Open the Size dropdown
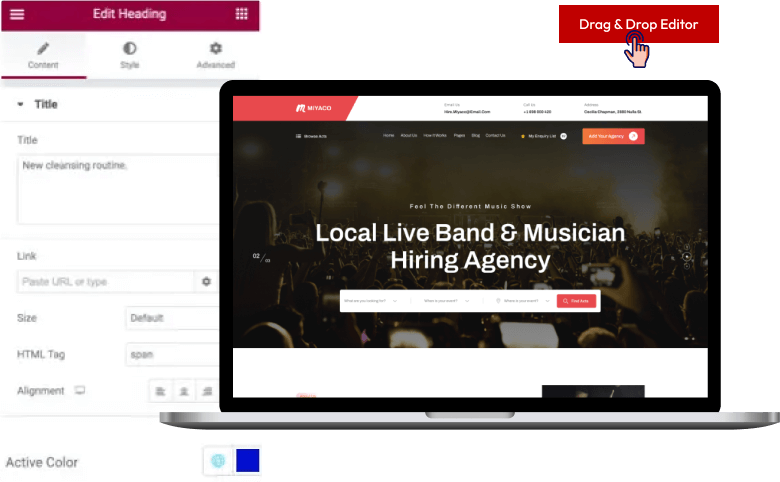780x482 pixels. [x=172, y=318]
